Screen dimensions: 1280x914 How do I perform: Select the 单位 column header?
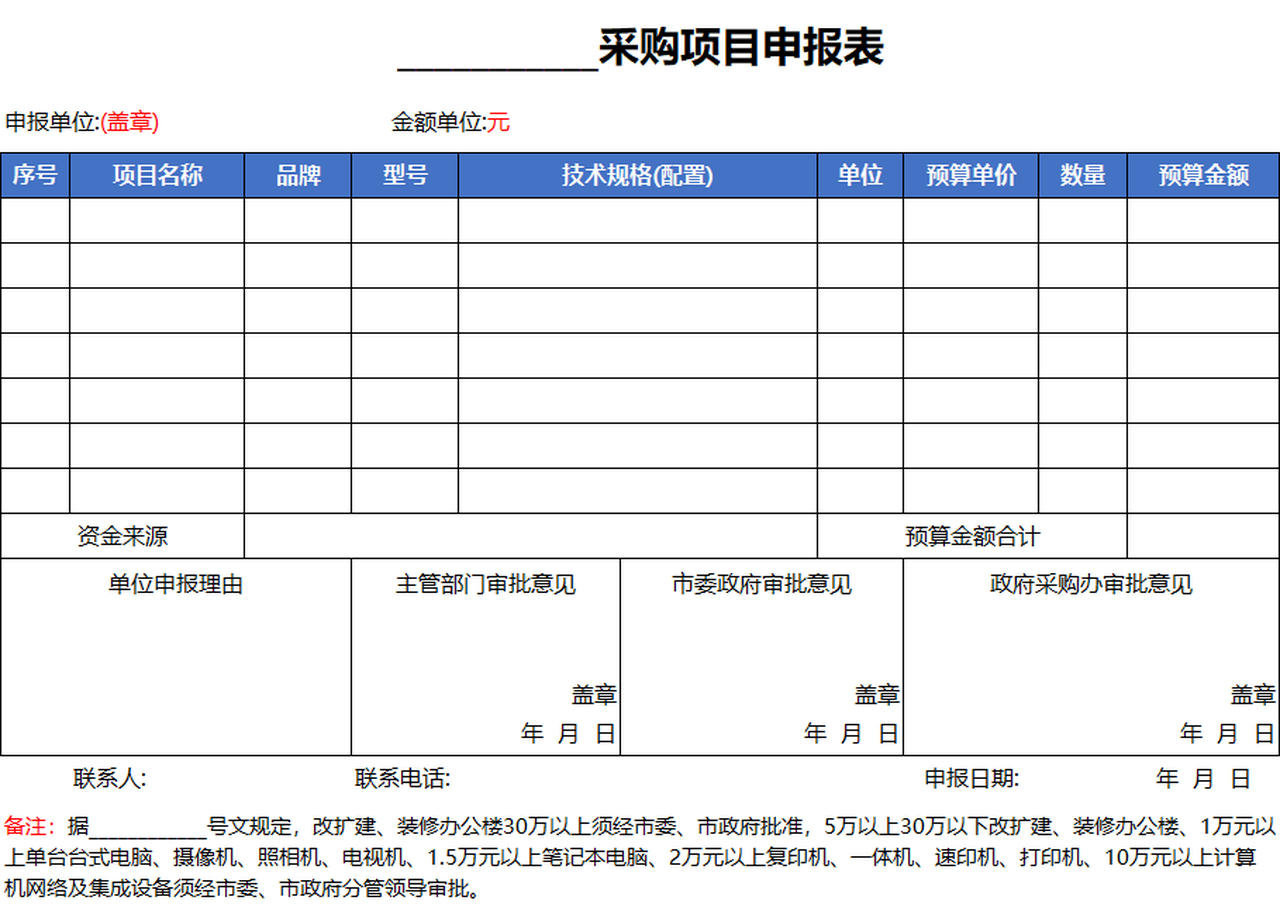click(861, 175)
